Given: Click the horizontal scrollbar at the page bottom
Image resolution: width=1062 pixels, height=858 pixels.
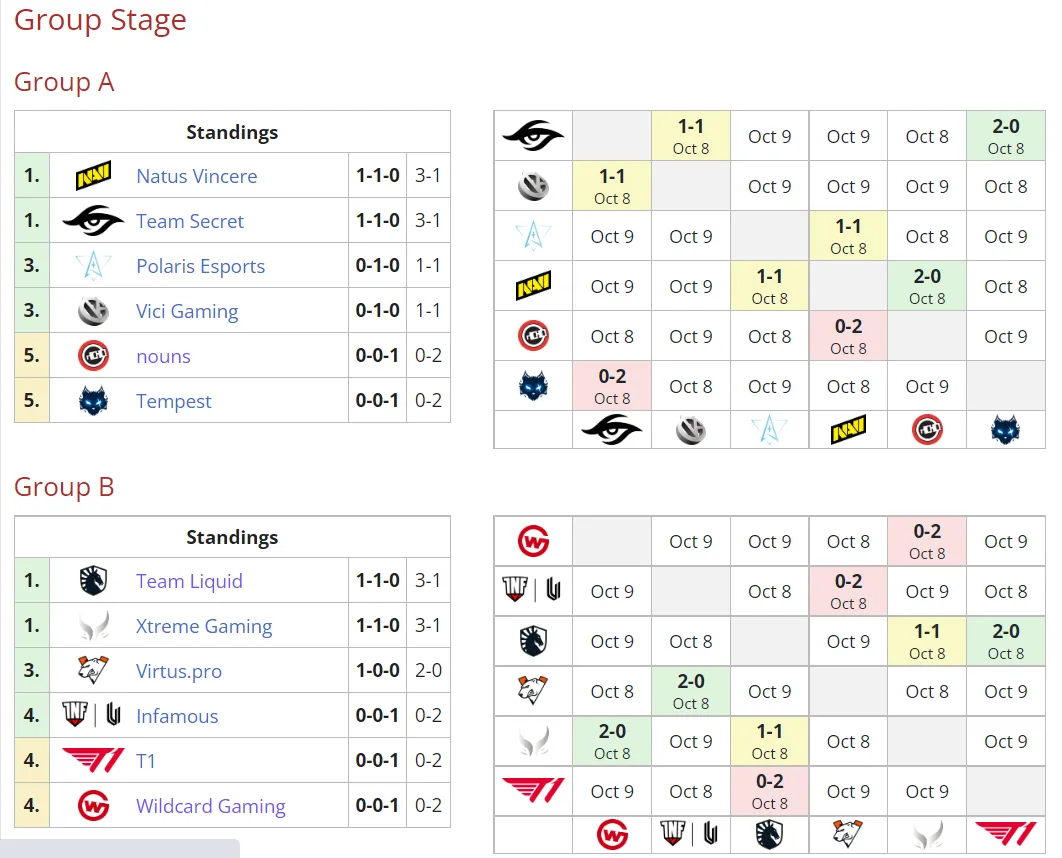Looking at the screenshot, I should point(120,849).
